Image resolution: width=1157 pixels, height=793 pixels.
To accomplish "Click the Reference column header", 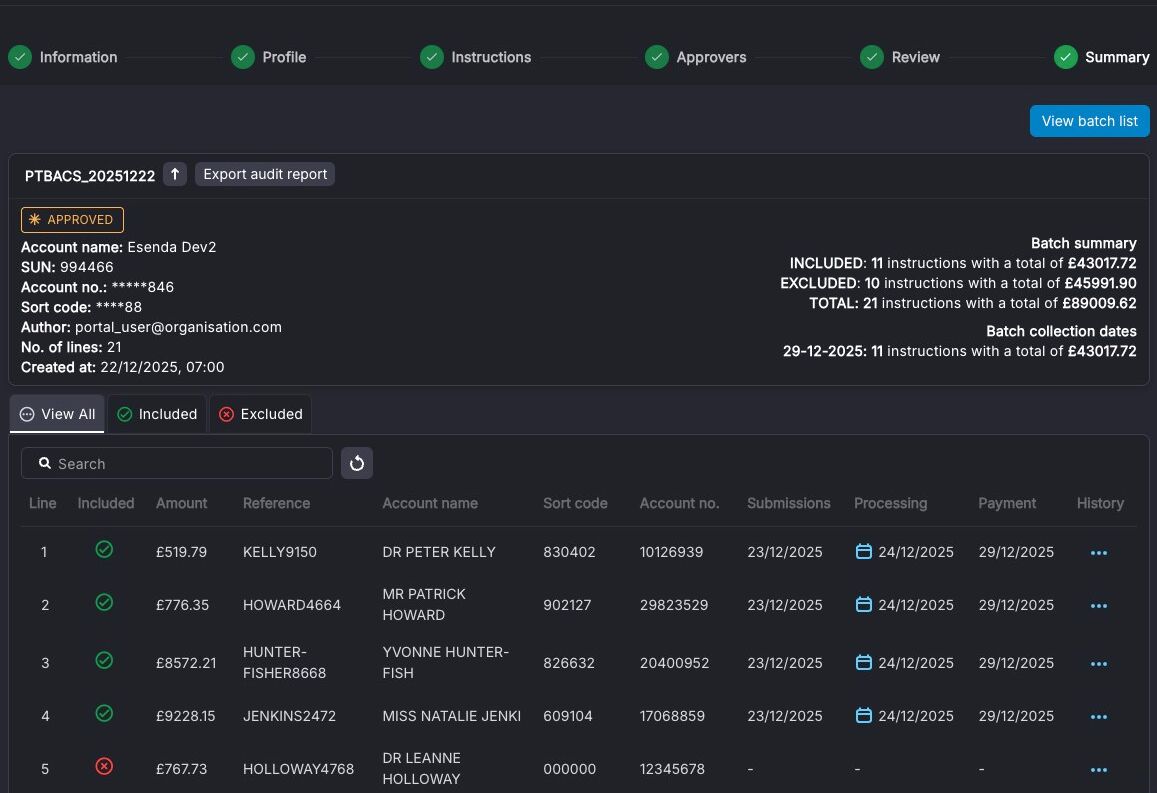I will 277,503.
